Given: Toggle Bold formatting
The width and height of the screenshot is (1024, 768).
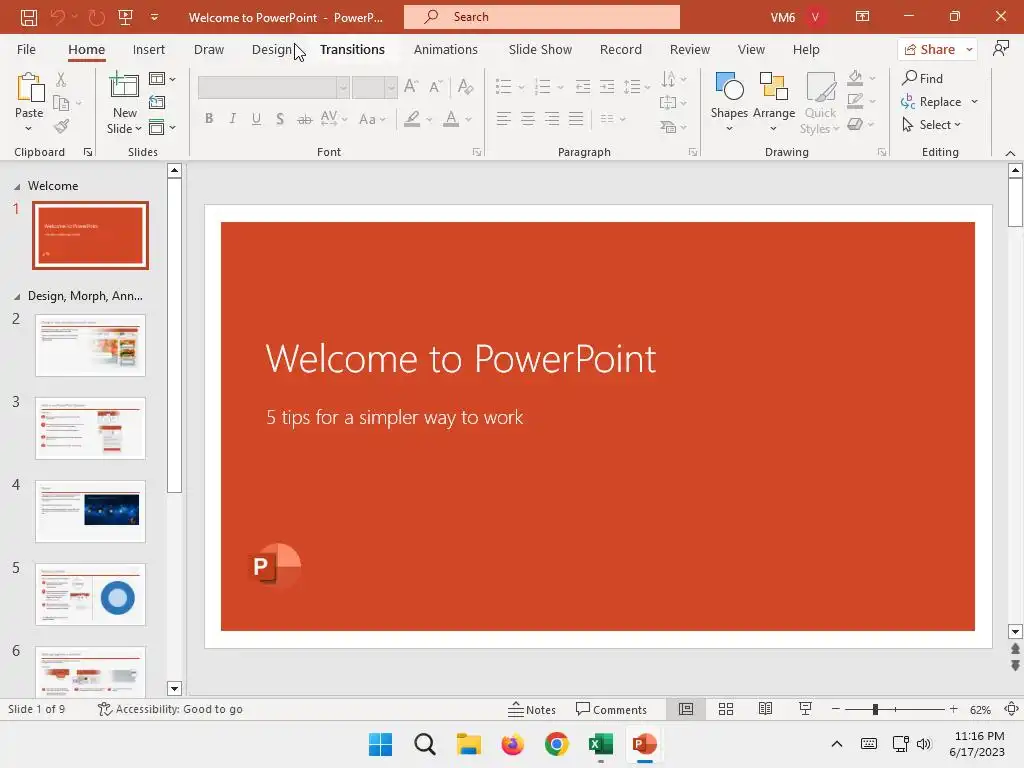Looking at the screenshot, I should (x=209, y=119).
